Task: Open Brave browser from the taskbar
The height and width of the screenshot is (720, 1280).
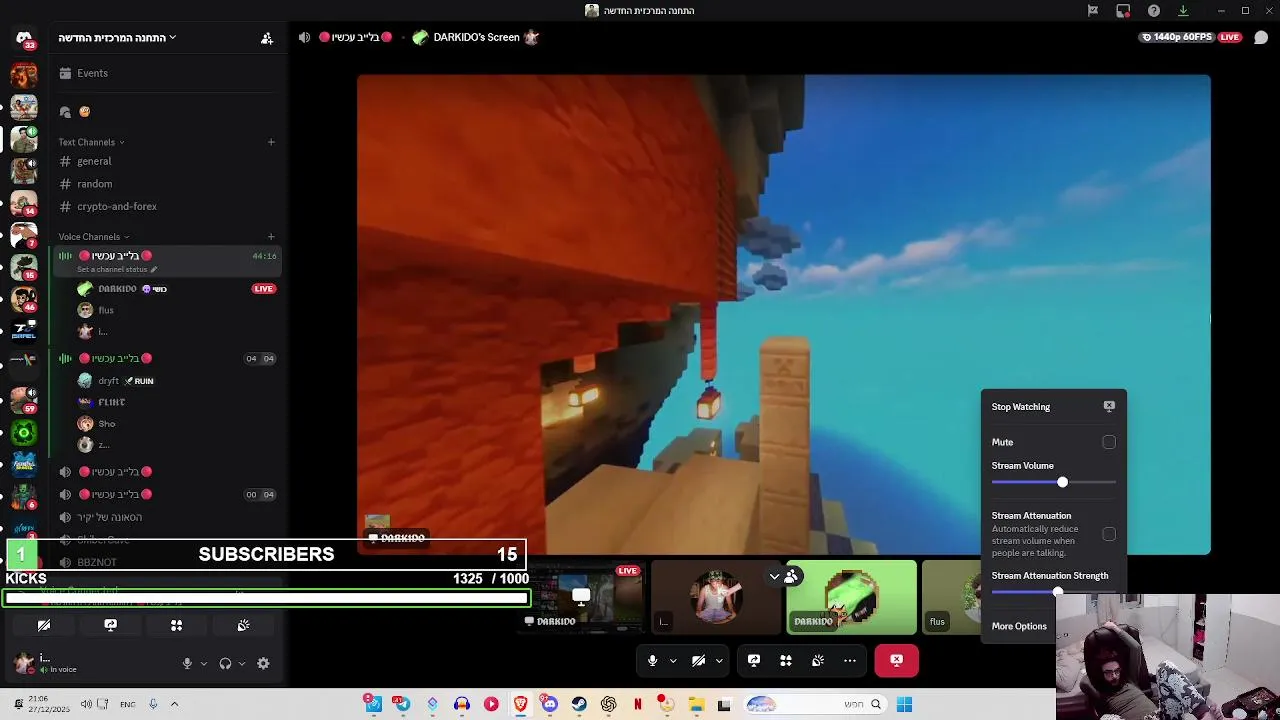Action: tap(520, 704)
